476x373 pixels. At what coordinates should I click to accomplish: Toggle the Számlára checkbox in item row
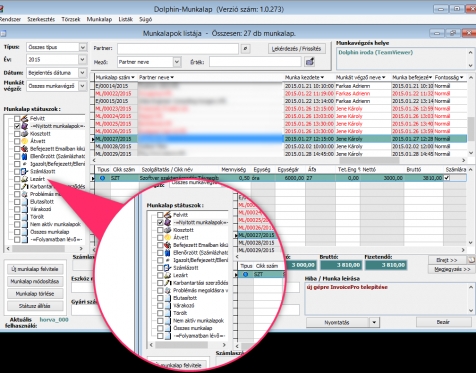pyautogui.click(x=447, y=178)
